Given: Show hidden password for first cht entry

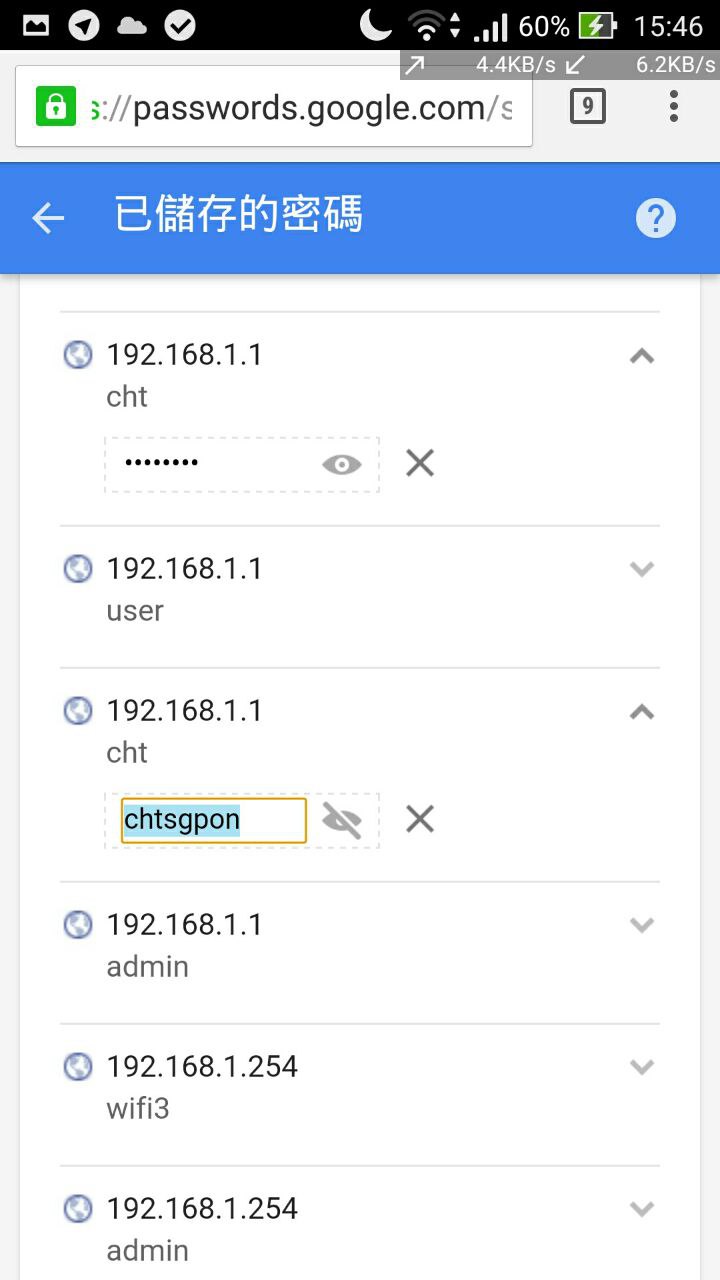Looking at the screenshot, I should [342, 464].
